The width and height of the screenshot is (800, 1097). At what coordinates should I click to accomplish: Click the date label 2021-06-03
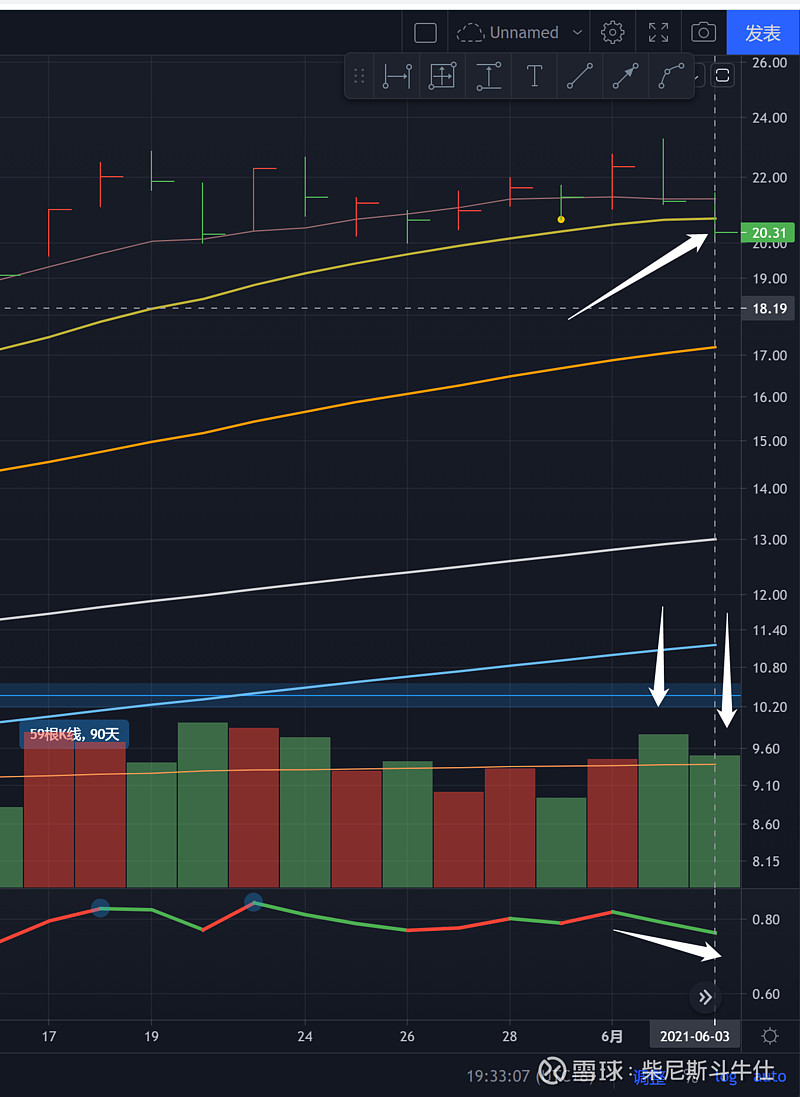[x=694, y=1036]
